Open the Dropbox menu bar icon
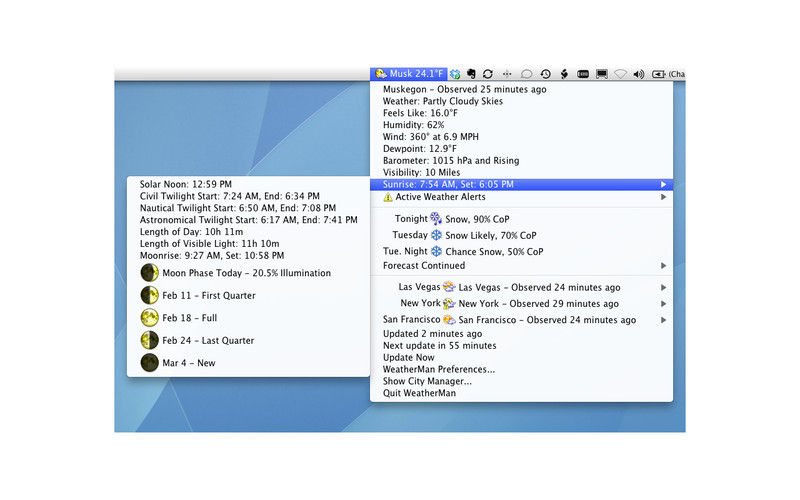The width and height of the screenshot is (800, 500). pyautogui.click(x=455, y=74)
